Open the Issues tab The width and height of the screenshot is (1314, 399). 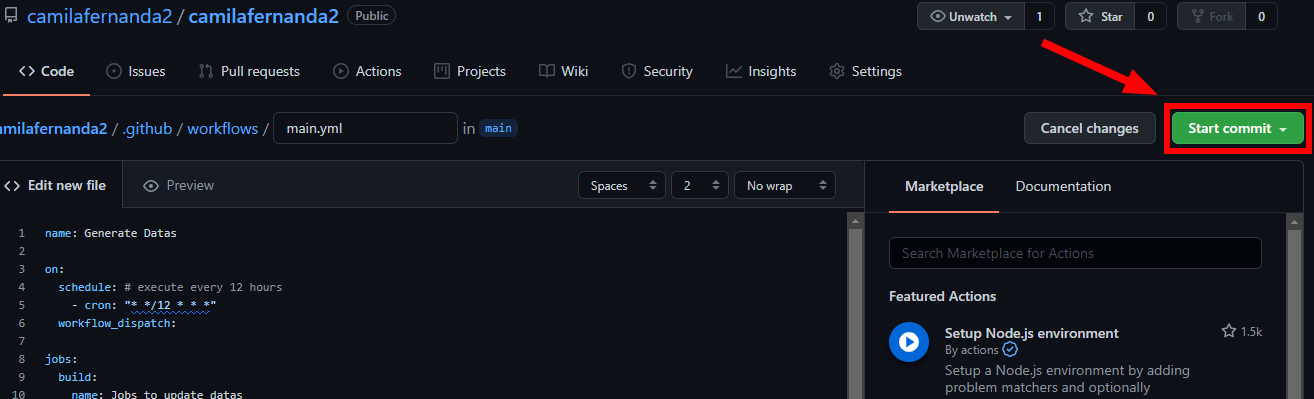coord(135,71)
